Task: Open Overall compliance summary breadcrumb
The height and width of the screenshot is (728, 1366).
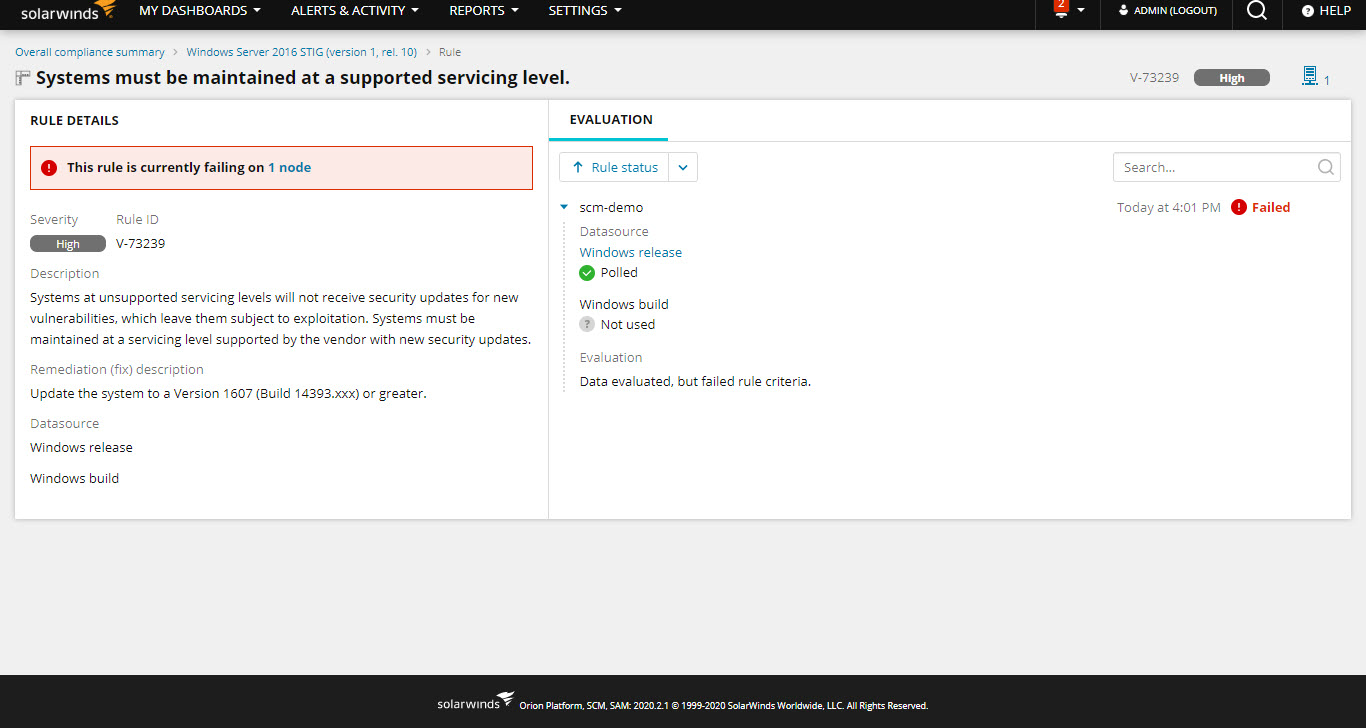Action: coord(90,52)
